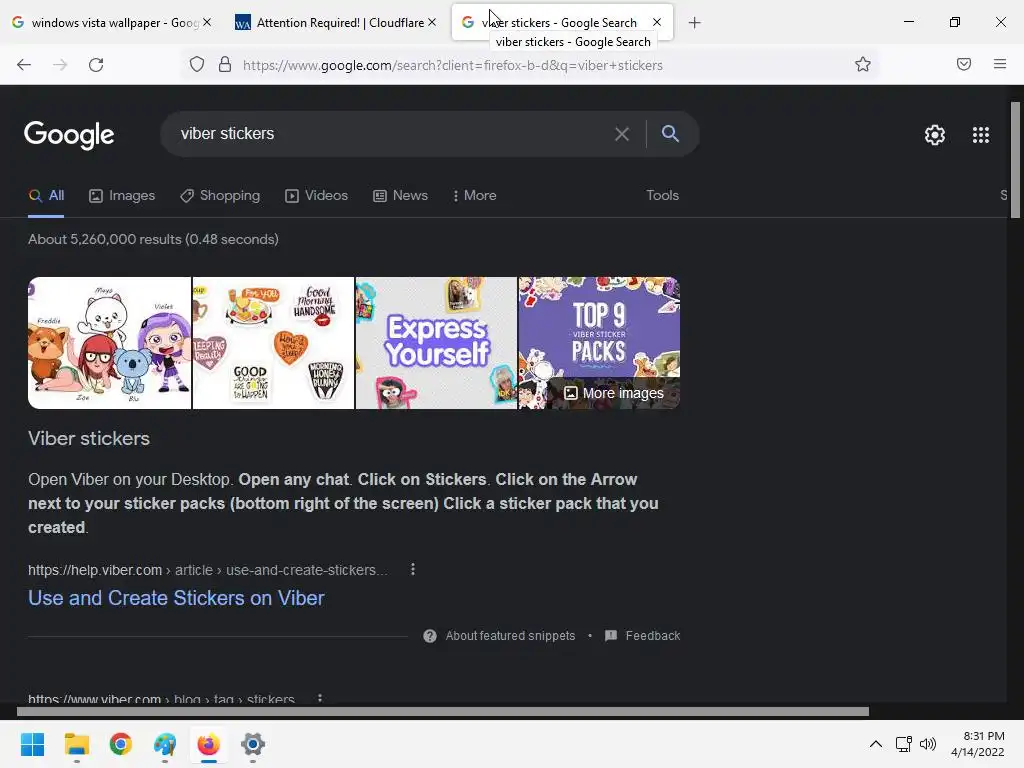Launch File Explorer from taskbar
Screen dimensions: 1024x768
click(x=76, y=744)
